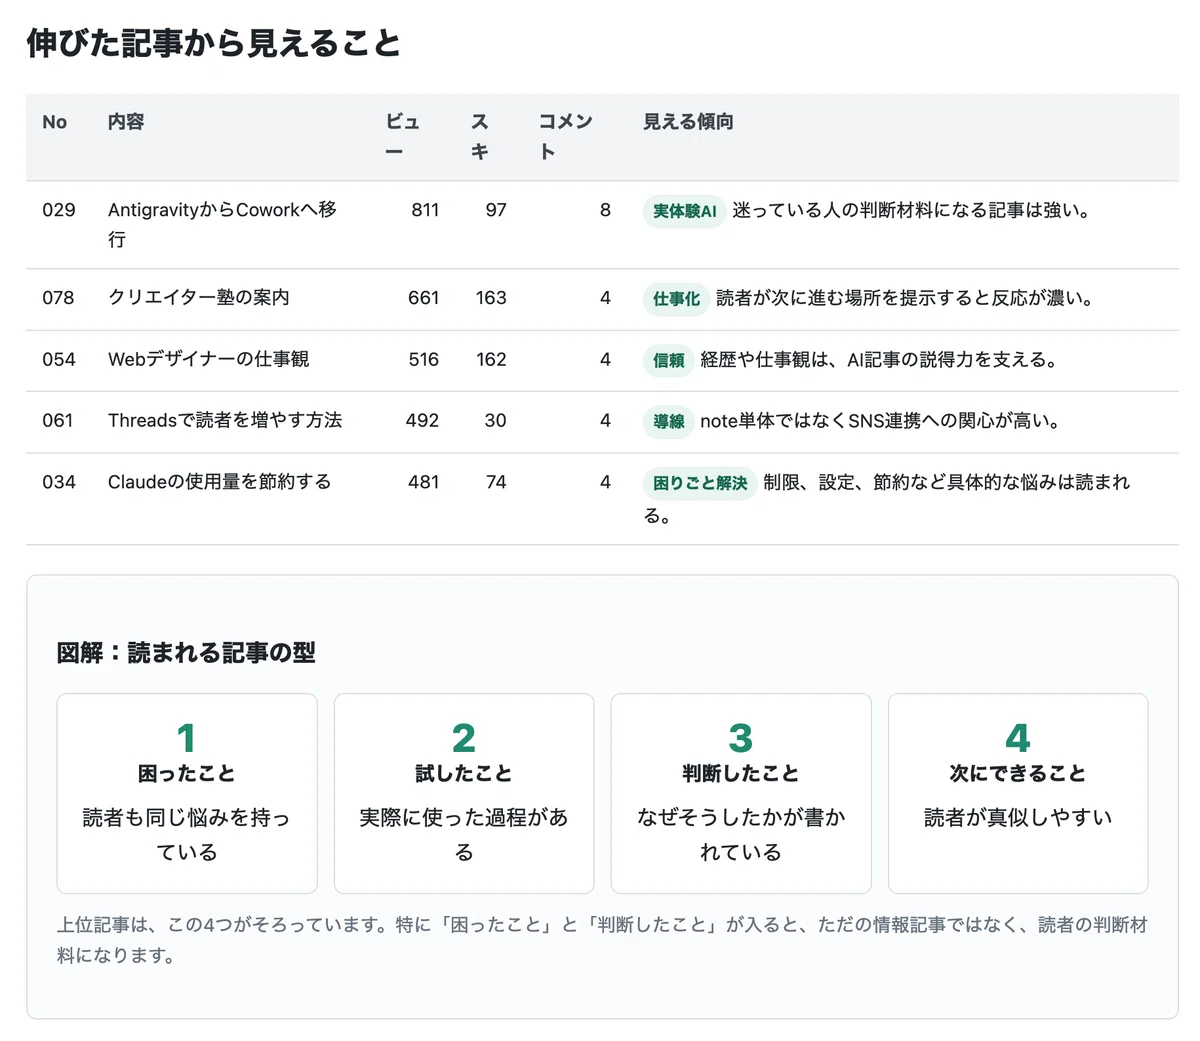Click the 困りごと解決 tag badge
This screenshot has height=1041, width=1200.
pyautogui.click(x=700, y=483)
